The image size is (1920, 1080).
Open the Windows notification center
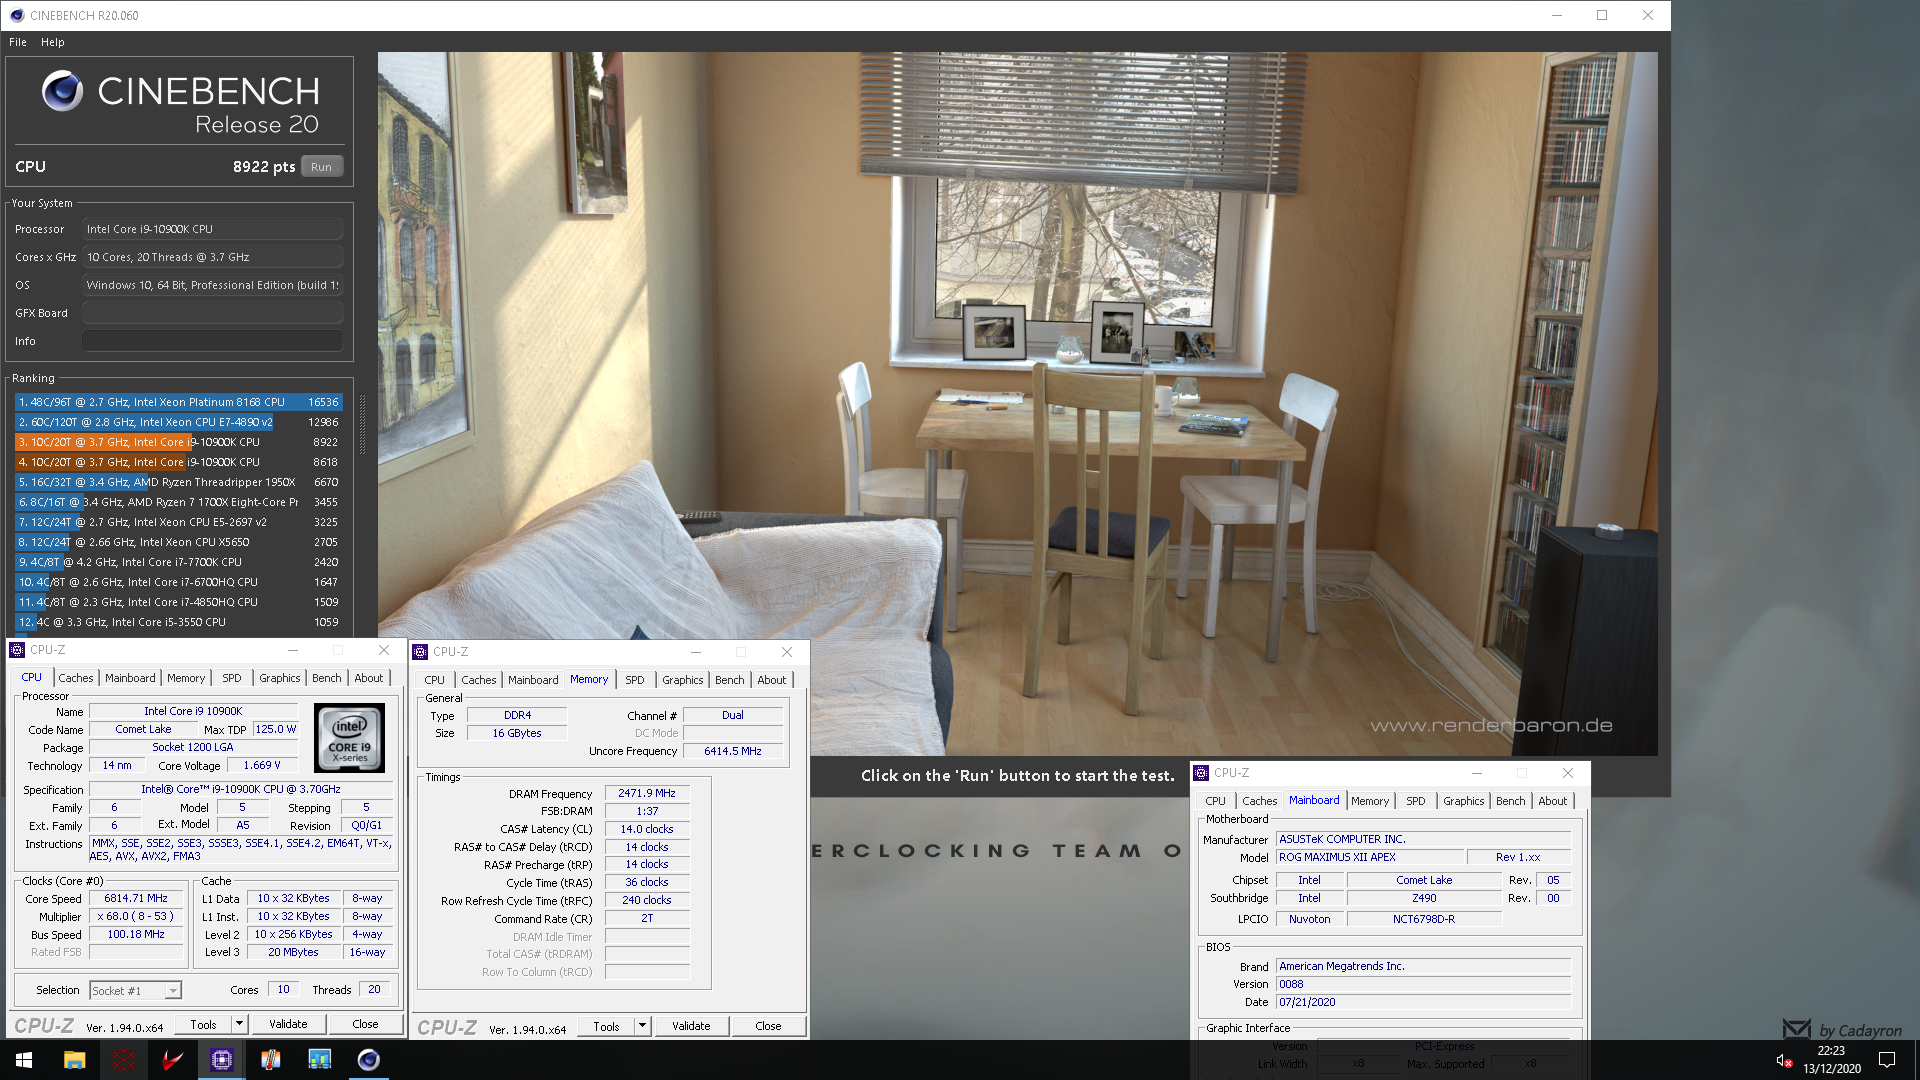coord(1887,1060)
